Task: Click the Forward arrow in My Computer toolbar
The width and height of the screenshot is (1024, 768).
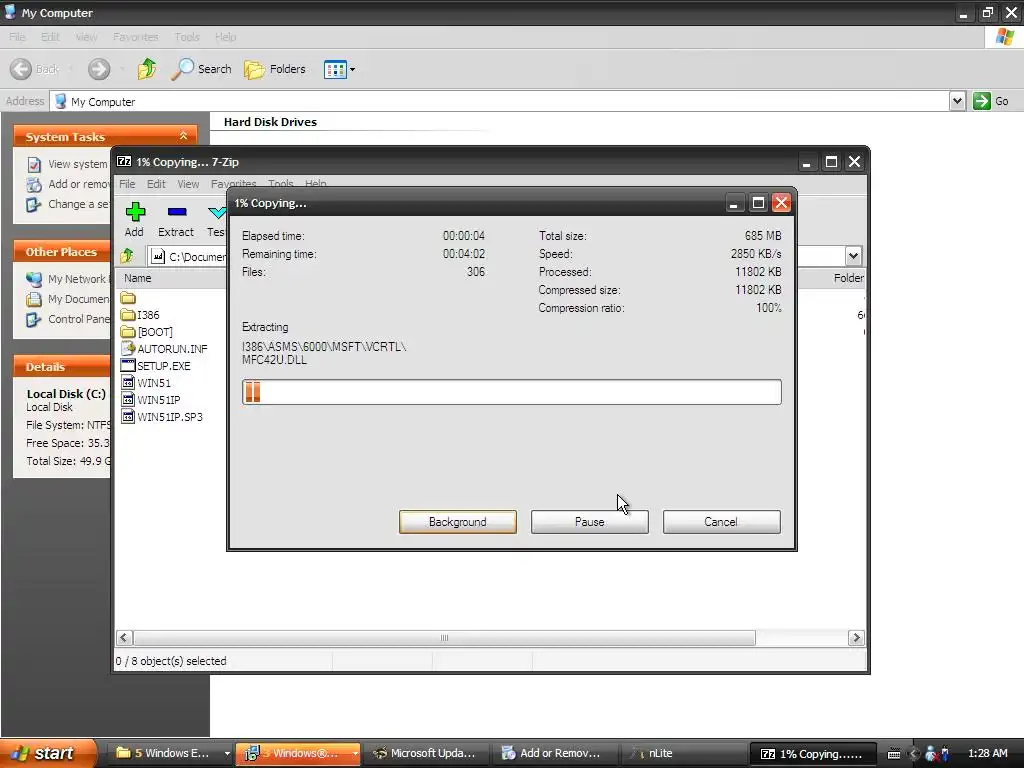Action: (x=99, y=69)
